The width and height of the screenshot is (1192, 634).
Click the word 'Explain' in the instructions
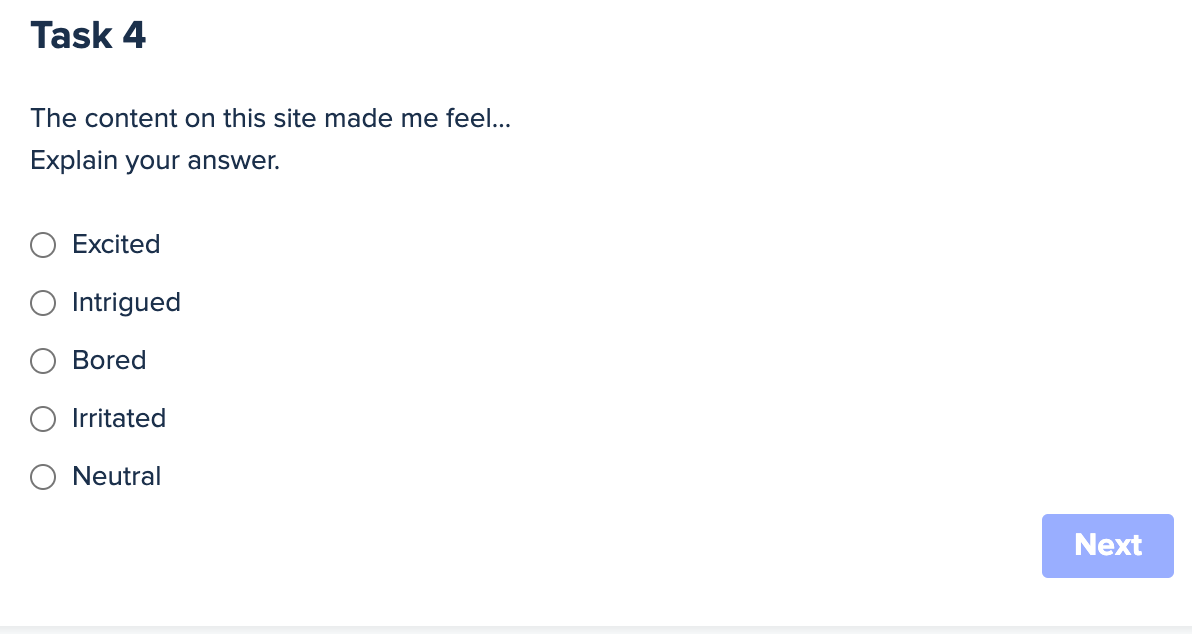[x=74, y=160]
